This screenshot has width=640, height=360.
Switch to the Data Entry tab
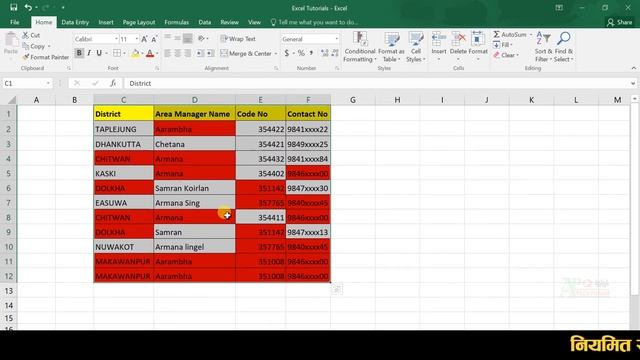pos(75,22)
